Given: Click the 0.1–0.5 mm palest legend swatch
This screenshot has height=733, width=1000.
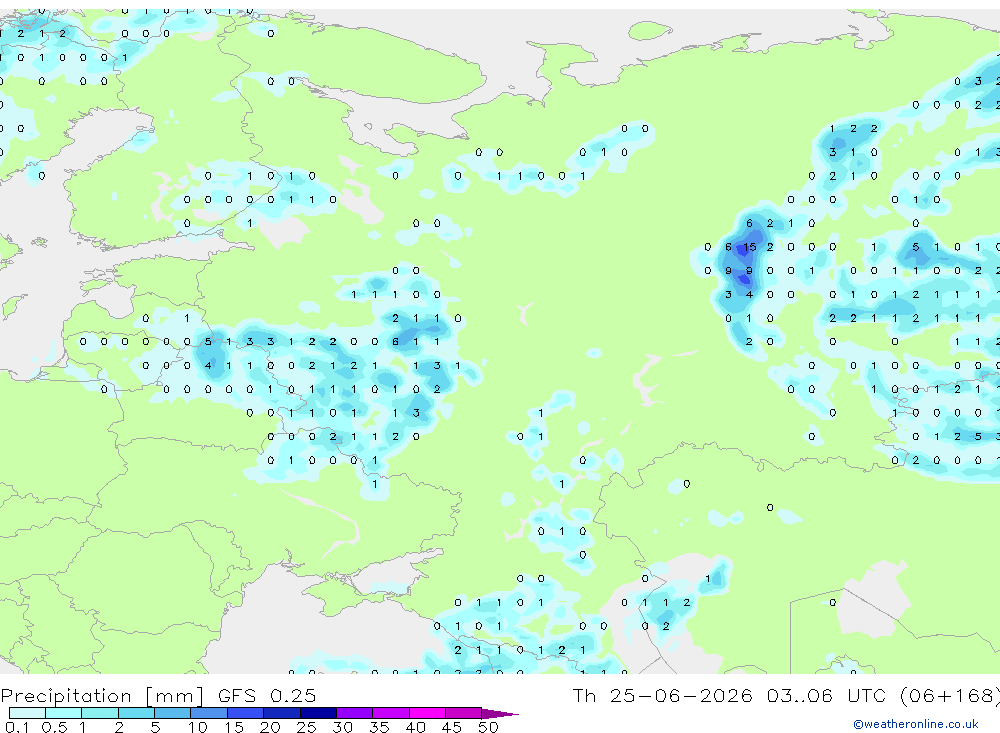Looking at the screenshot, I should (x=27, y=713).
